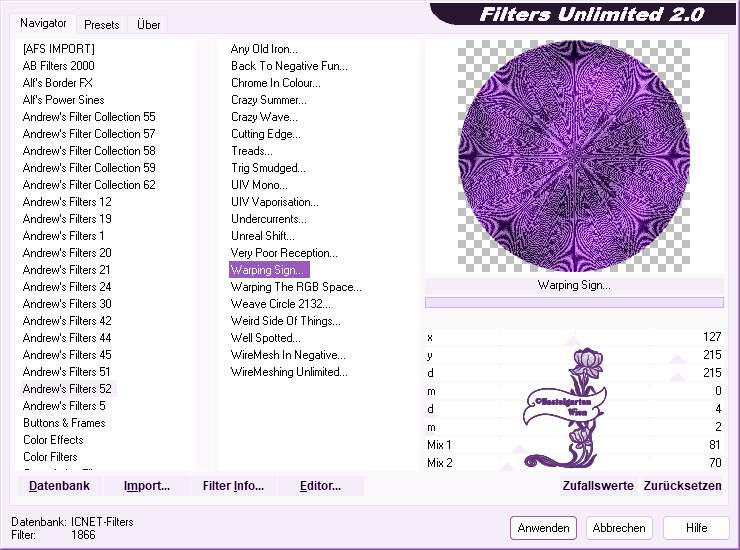Select Andrew's Filter Collection 58
This screenshot has width=740, height=550.
point(89,151)
